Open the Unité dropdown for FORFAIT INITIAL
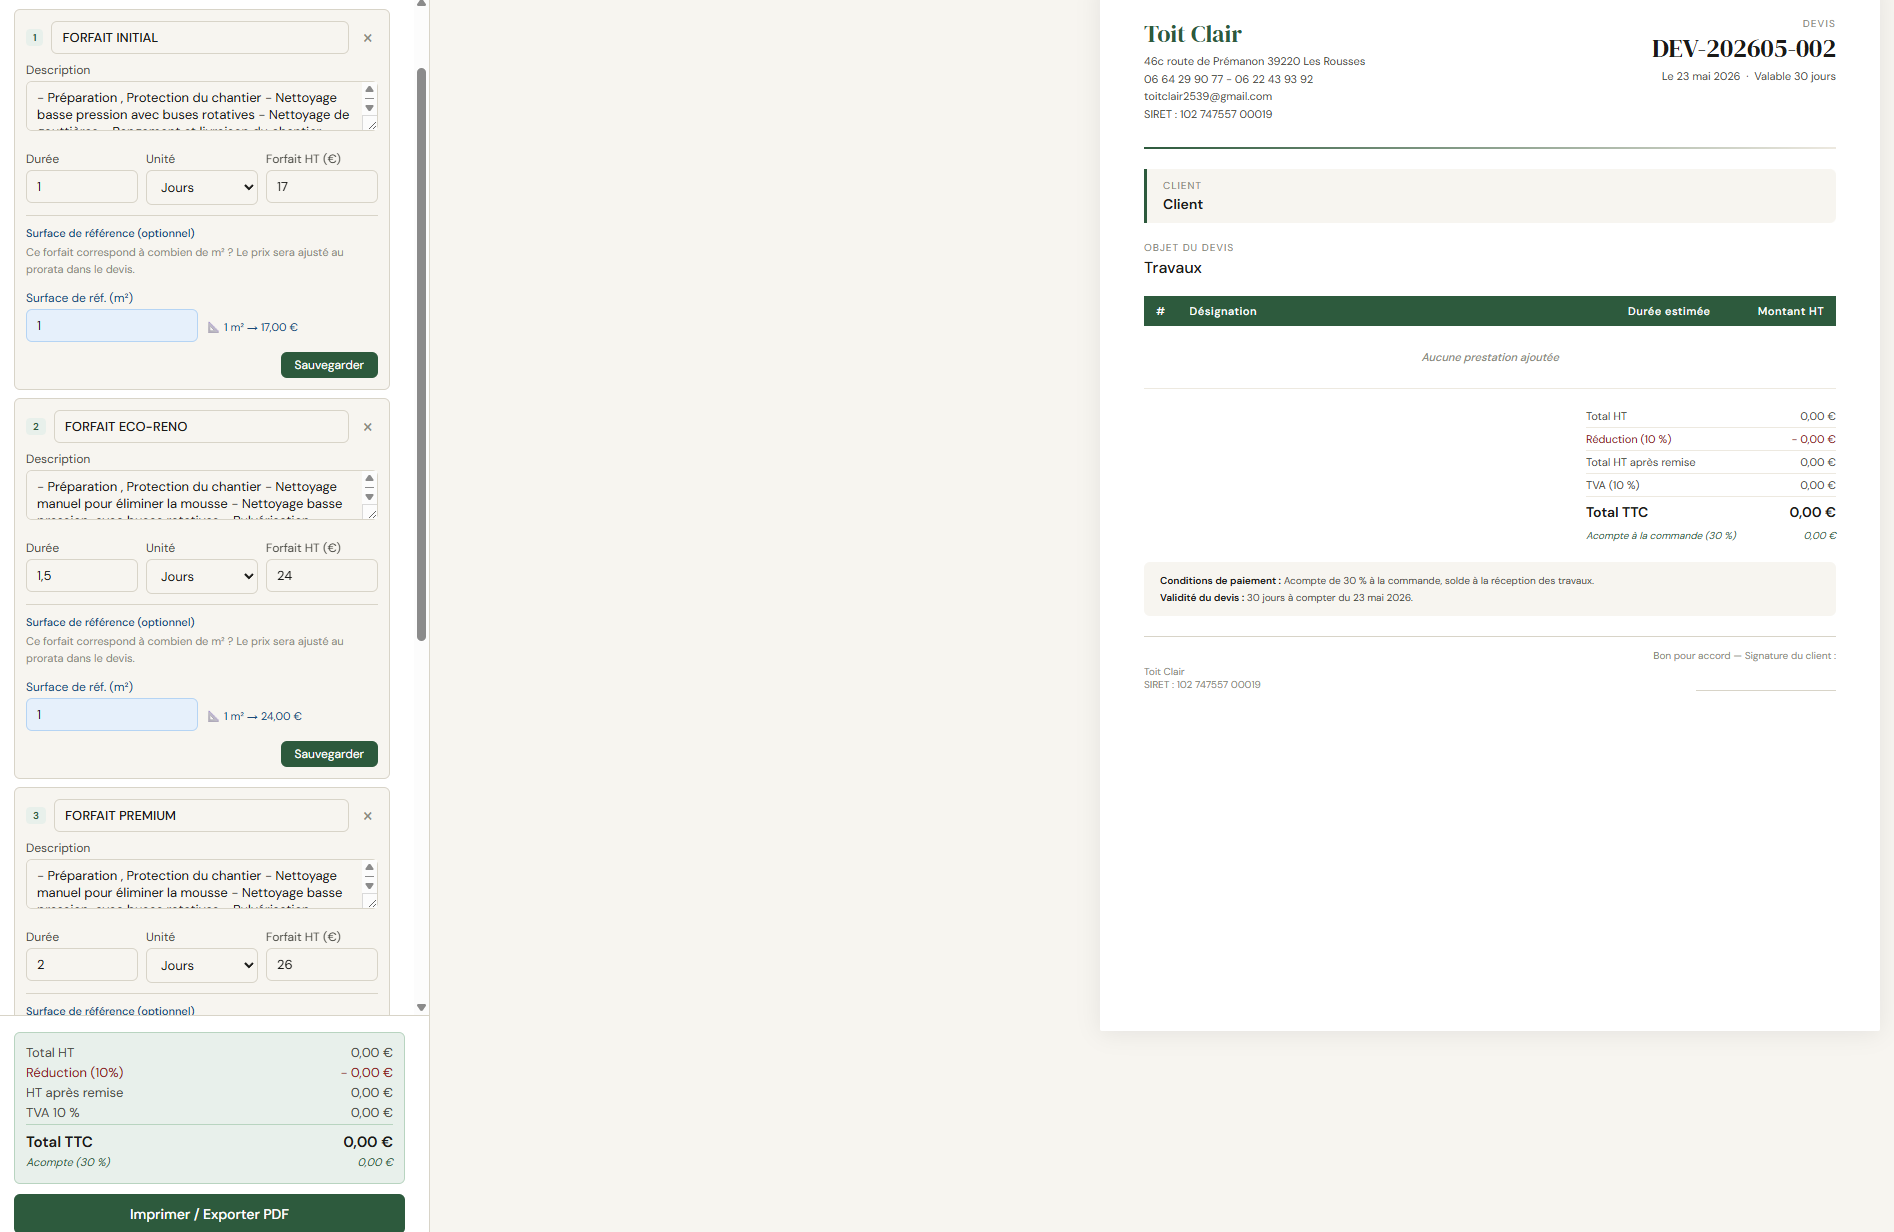The width and height of the screenshot is (1894, 1232). [202, 187]
